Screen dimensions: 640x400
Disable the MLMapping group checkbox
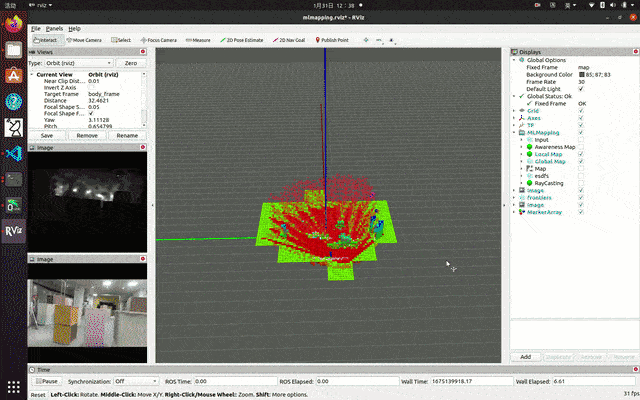coord(581,133)
